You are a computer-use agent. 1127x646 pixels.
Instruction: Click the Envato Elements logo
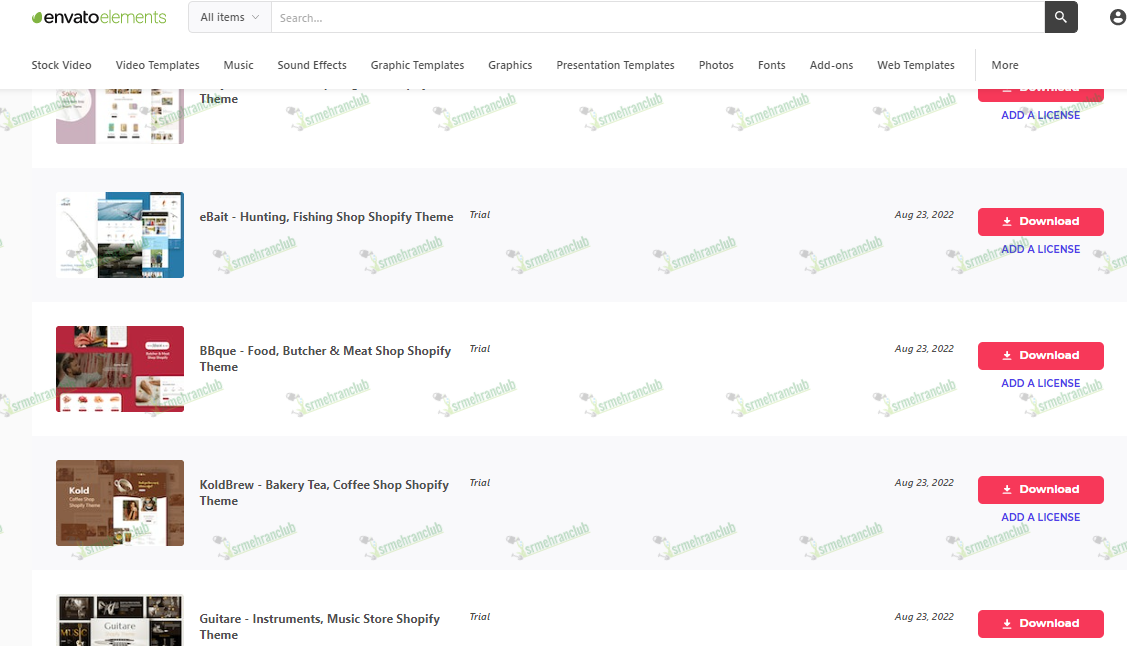point(99,17)
